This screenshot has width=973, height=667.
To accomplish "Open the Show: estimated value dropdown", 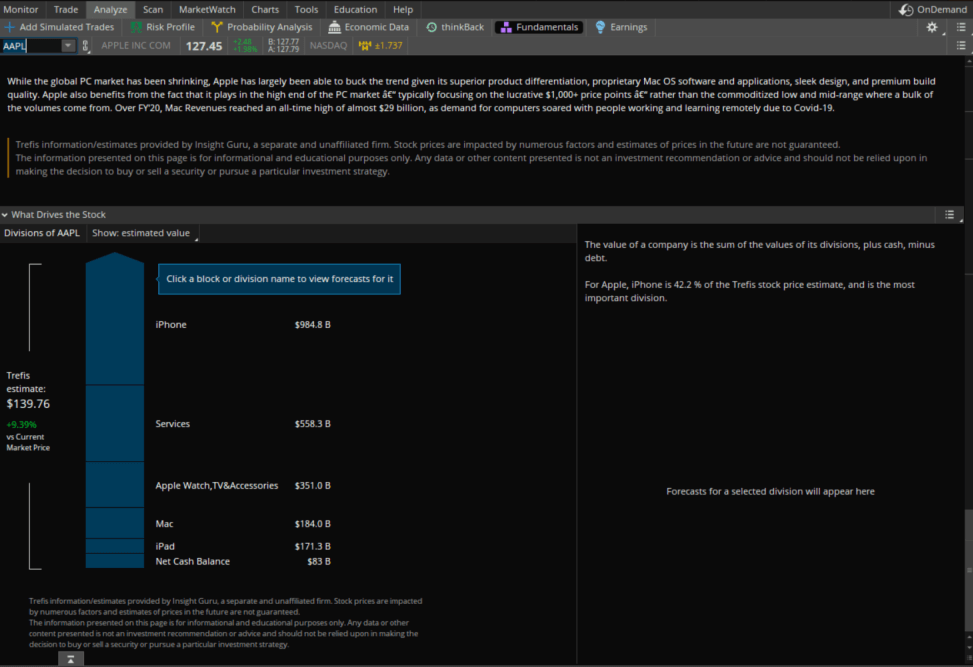I will pos(143,233).
